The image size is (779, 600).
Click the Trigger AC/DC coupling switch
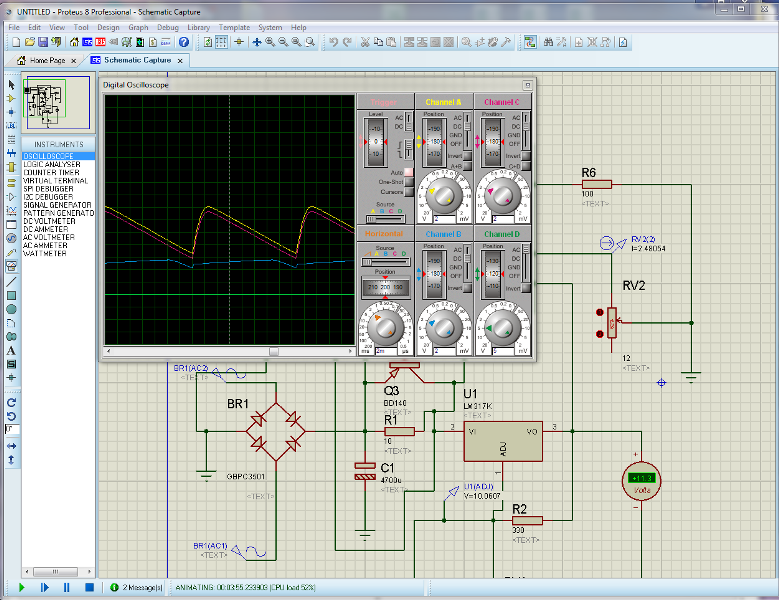click(x=408, y=122)
